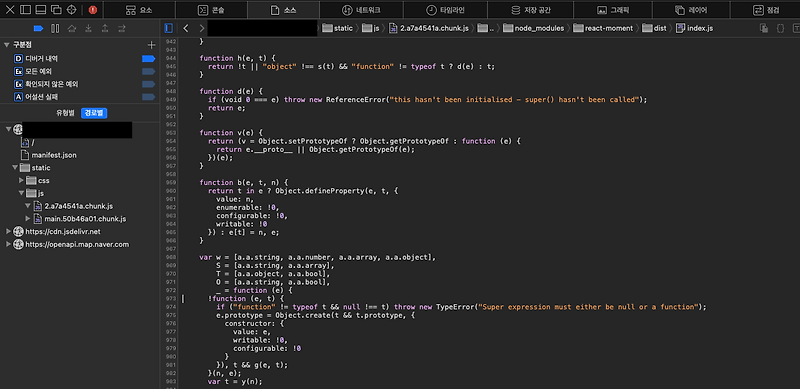Go back in source navigation history
800x389 pixels.
click(186, 28)
